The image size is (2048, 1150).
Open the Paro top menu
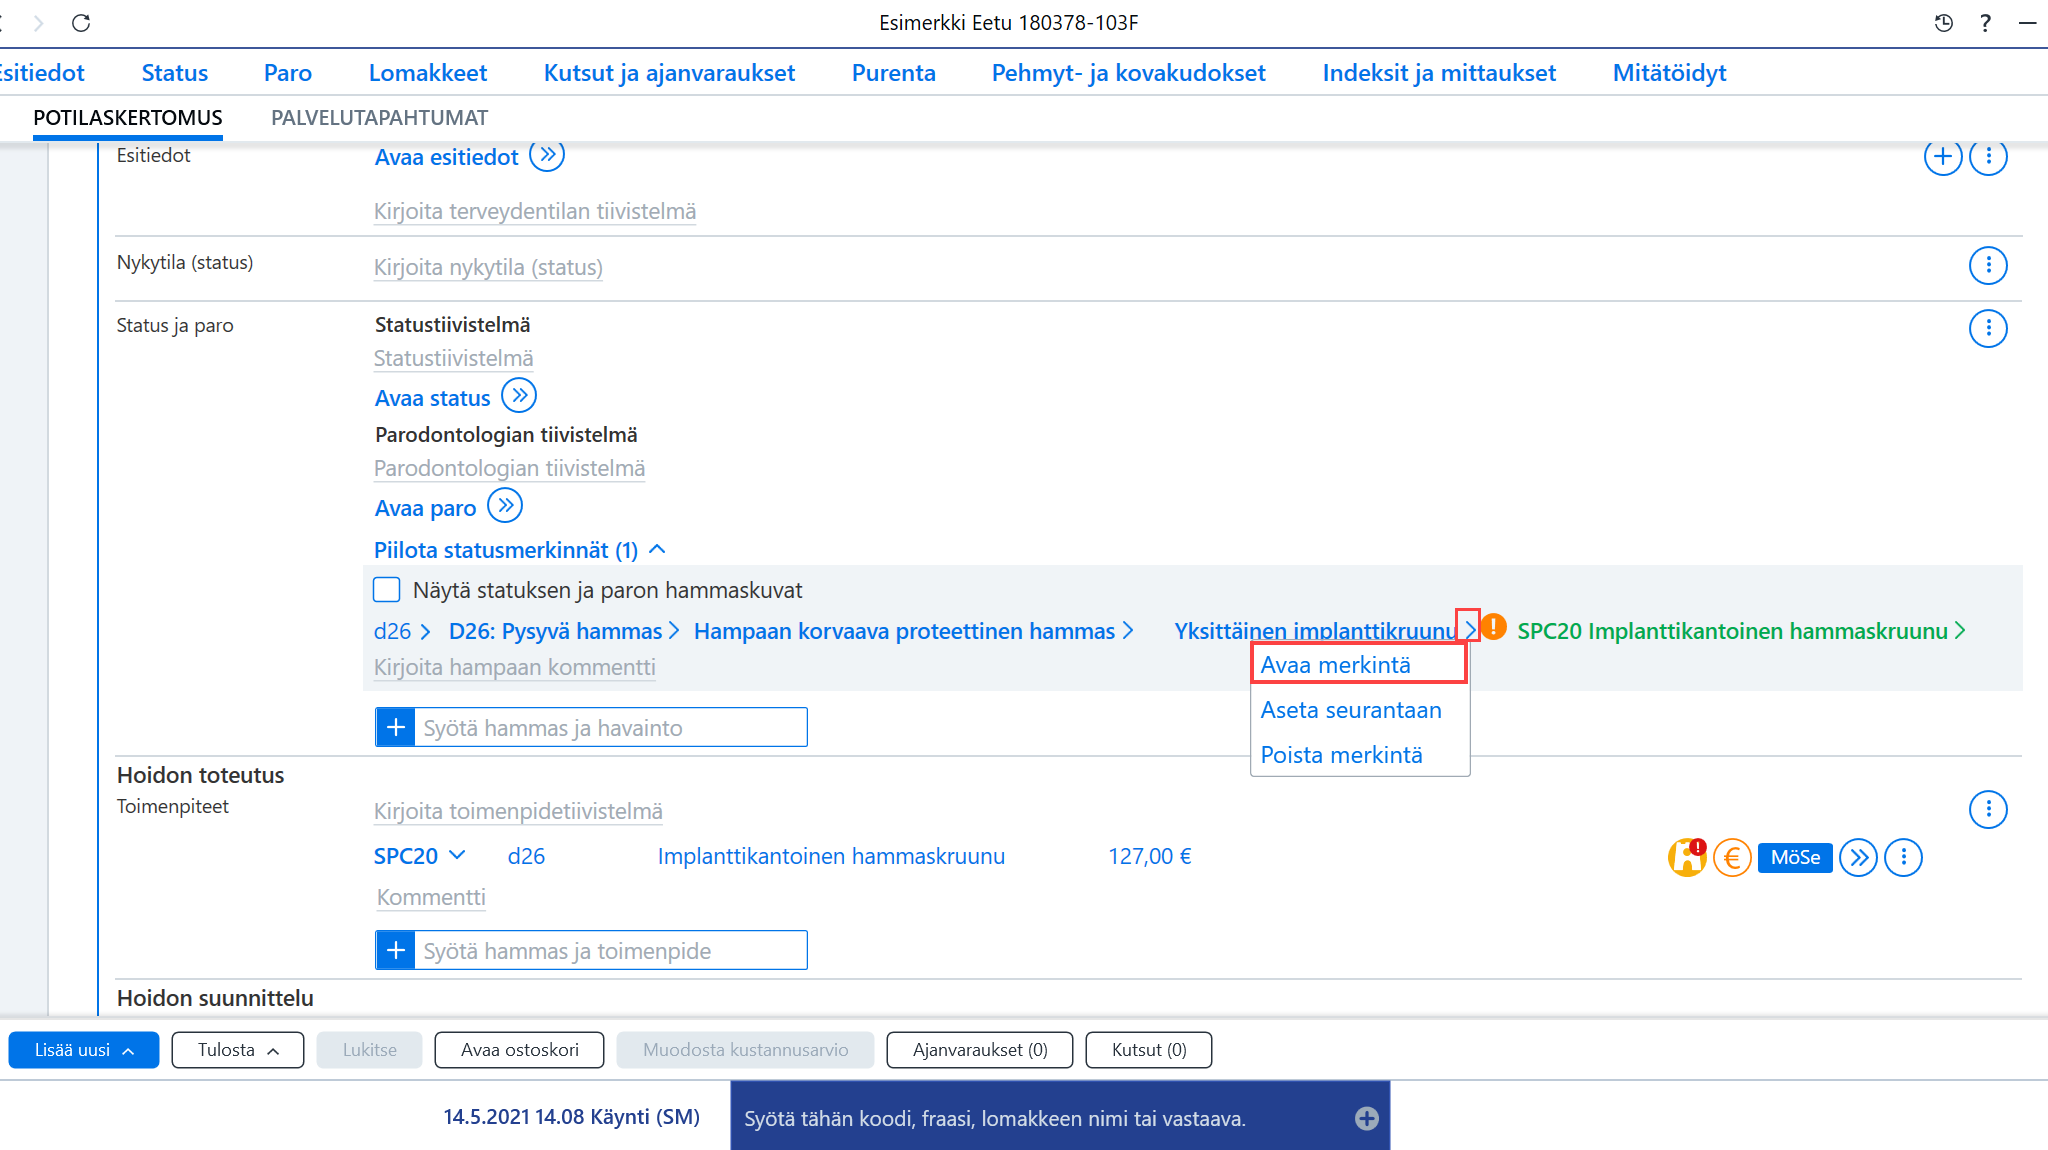click(288, 73)
